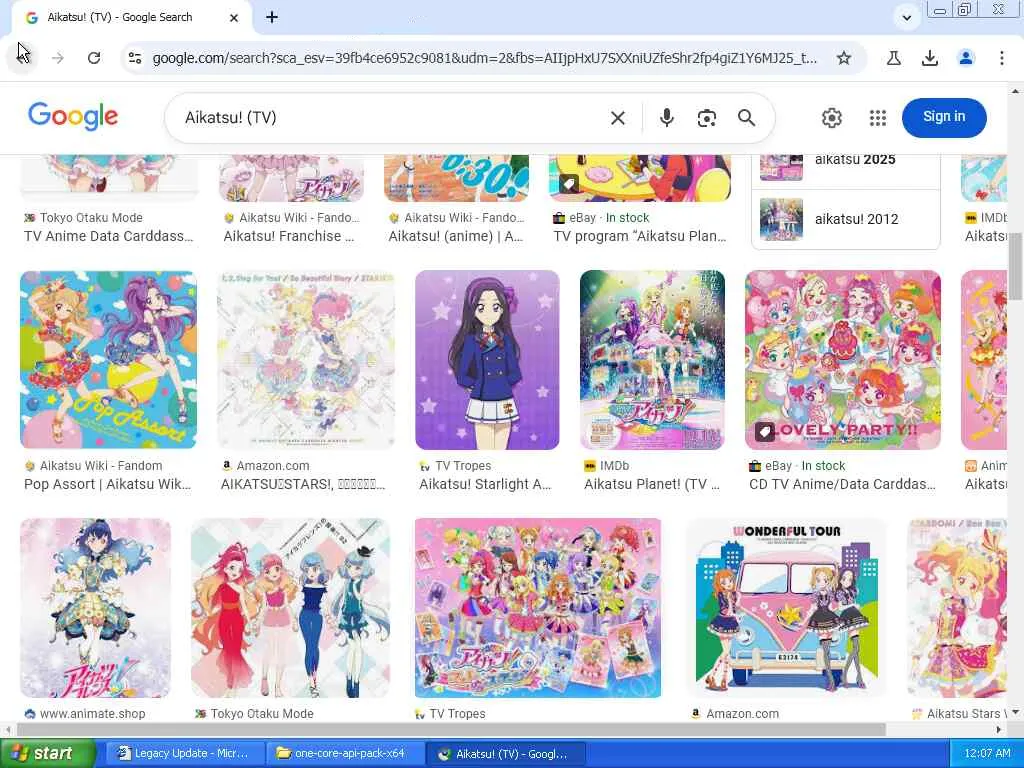This screenshot has height=768, width=1024.
Task: Open the Chrome profile avatar icon
Action: [966, 58]
